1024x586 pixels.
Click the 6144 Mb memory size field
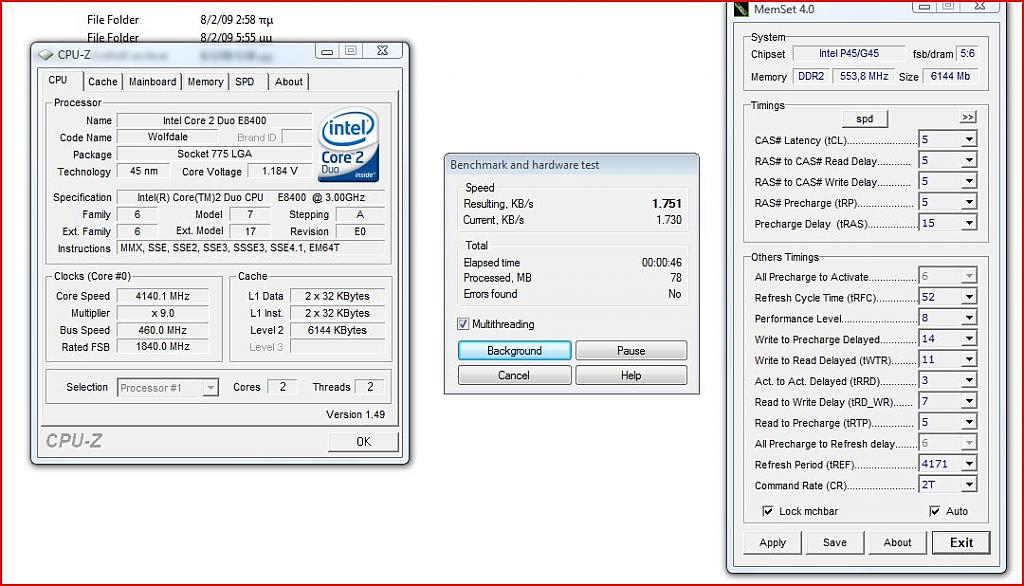[950, 76]
